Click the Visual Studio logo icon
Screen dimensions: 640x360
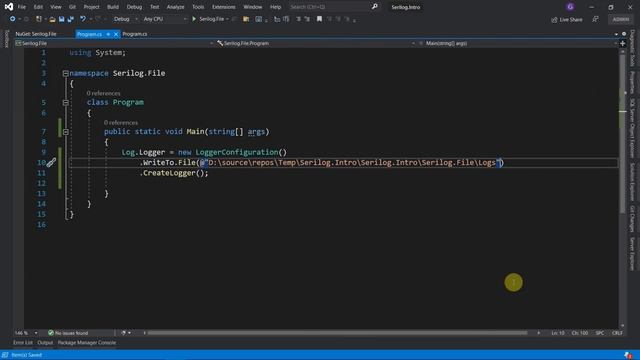pyautogui.click(x=9, y=7)
